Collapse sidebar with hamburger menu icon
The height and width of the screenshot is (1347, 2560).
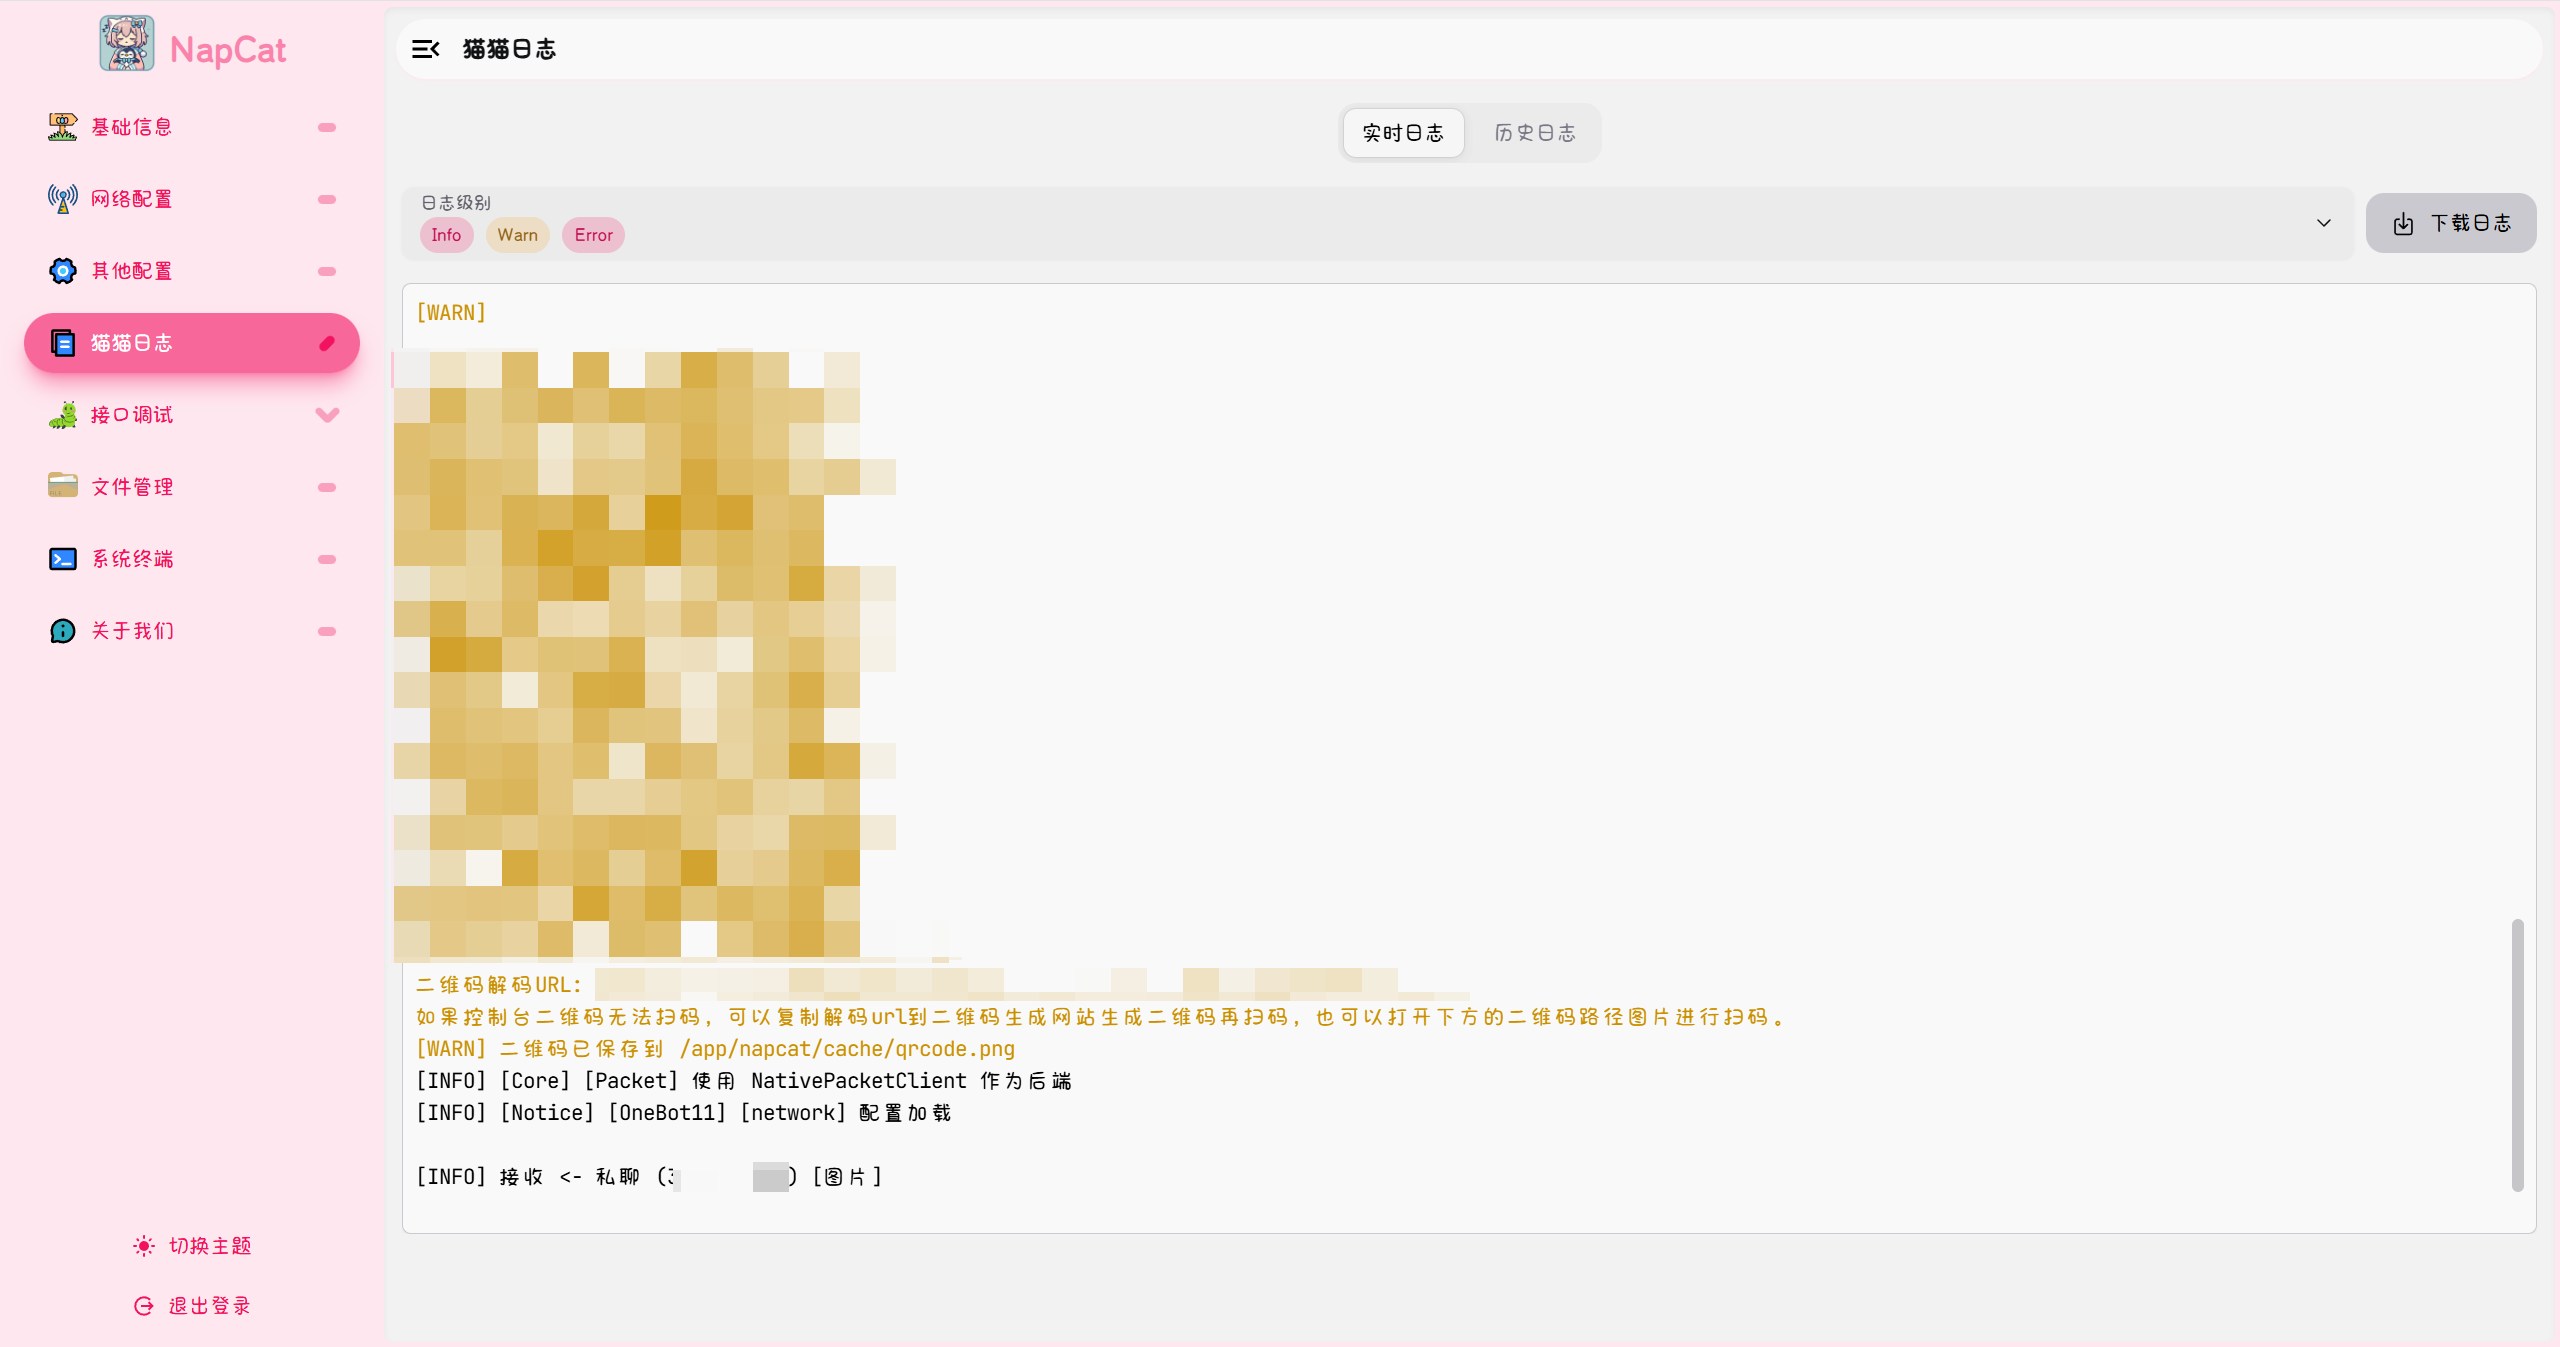click(425, 49)
